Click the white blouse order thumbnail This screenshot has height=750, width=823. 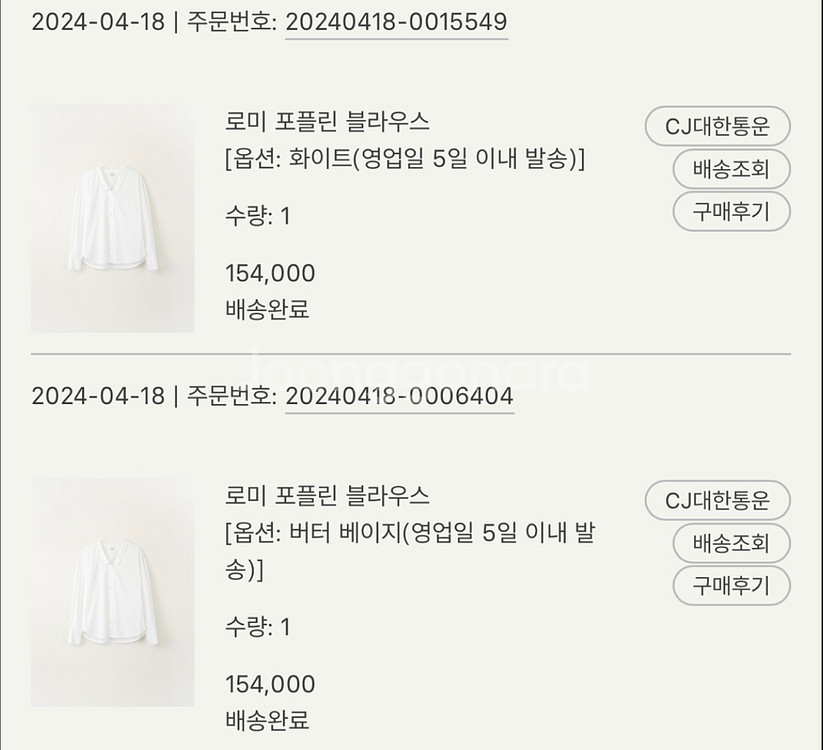point(112,218)
